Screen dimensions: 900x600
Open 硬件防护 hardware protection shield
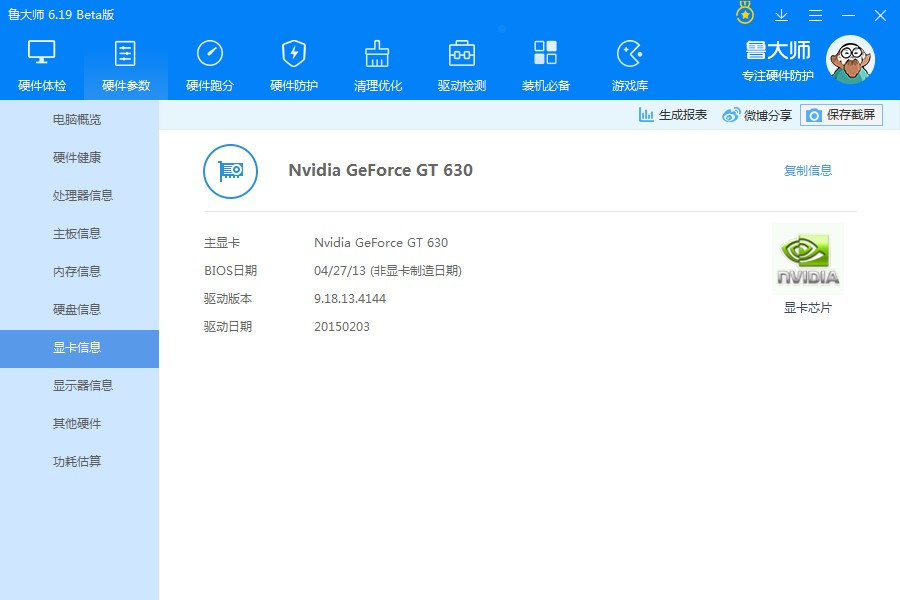tap(294, 66)
